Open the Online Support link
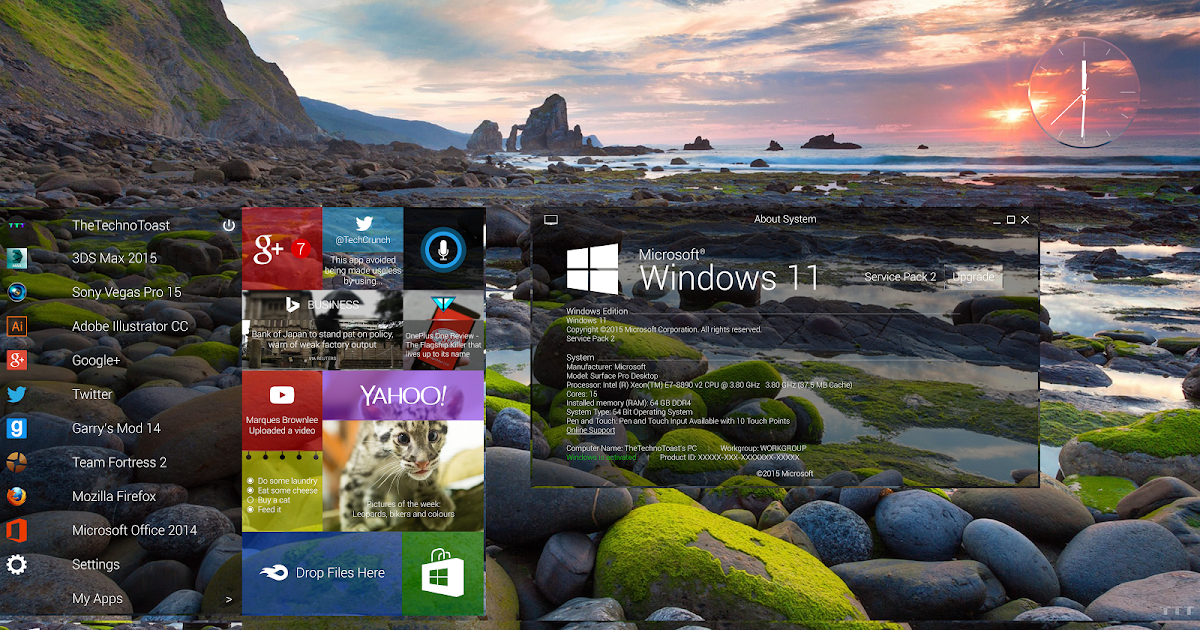This screenshot has height=630, width=1200. [591, 430]
